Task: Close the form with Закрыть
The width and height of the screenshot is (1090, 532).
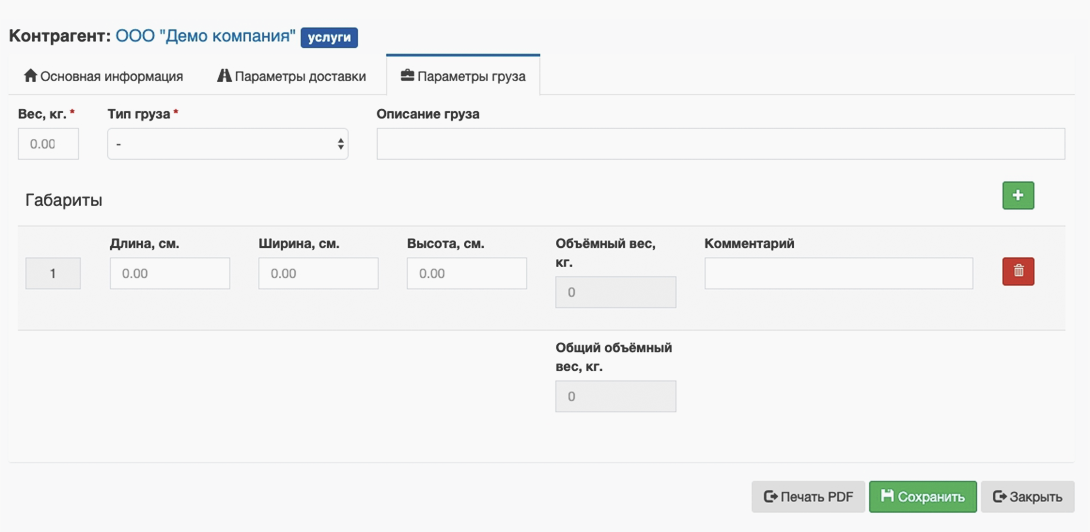Action: pyautogui.click(x=1027, y=497)
